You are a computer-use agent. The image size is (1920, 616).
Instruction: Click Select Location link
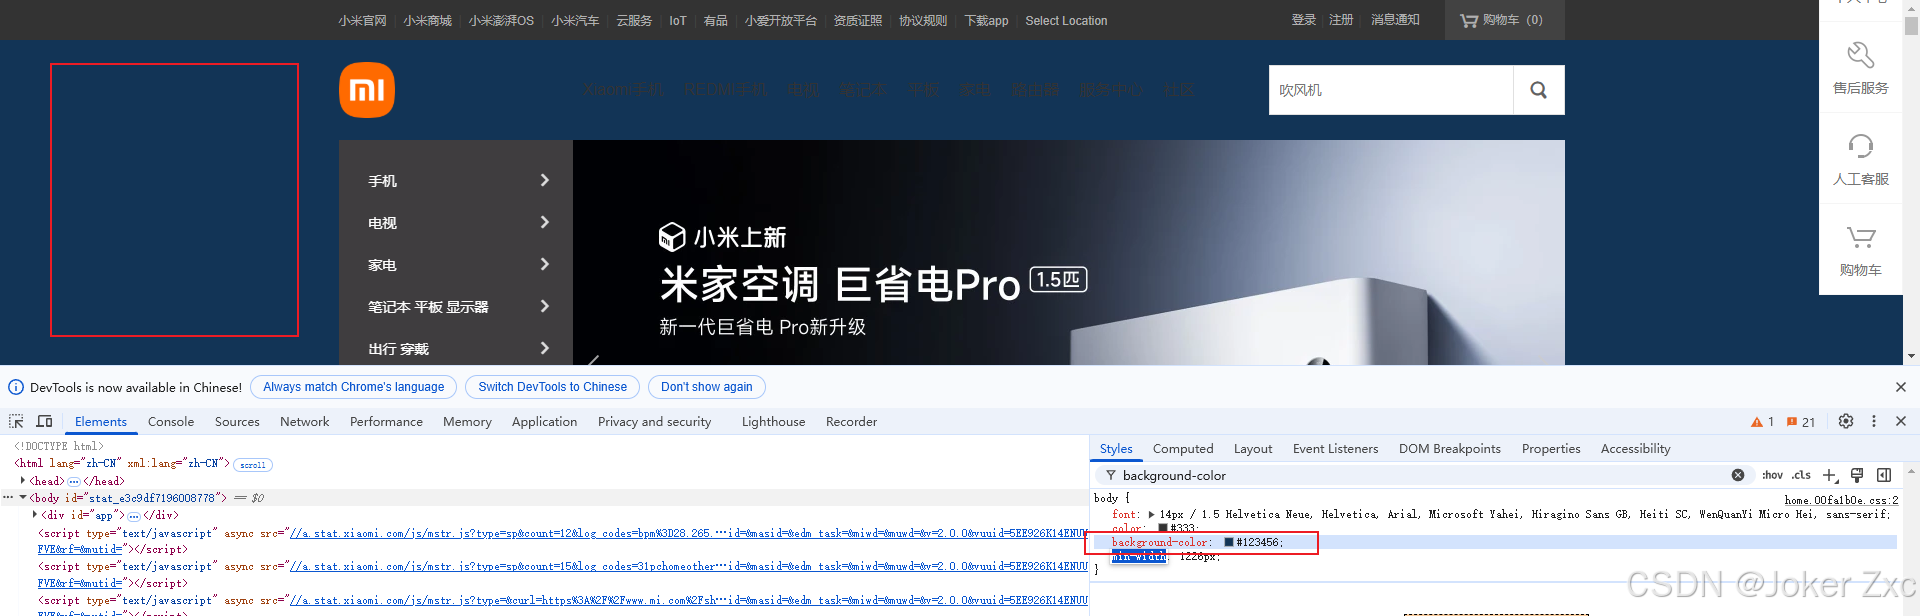(x=1066, y=21)
